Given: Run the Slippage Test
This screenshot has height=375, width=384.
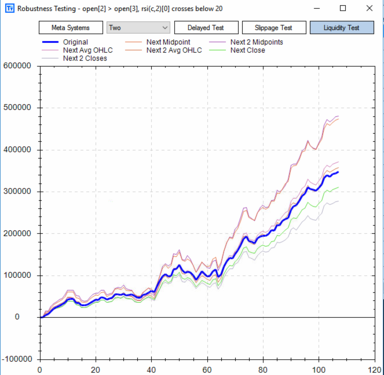Looking at the screenshot, I should pyautogui.click(x=274, y=28).
